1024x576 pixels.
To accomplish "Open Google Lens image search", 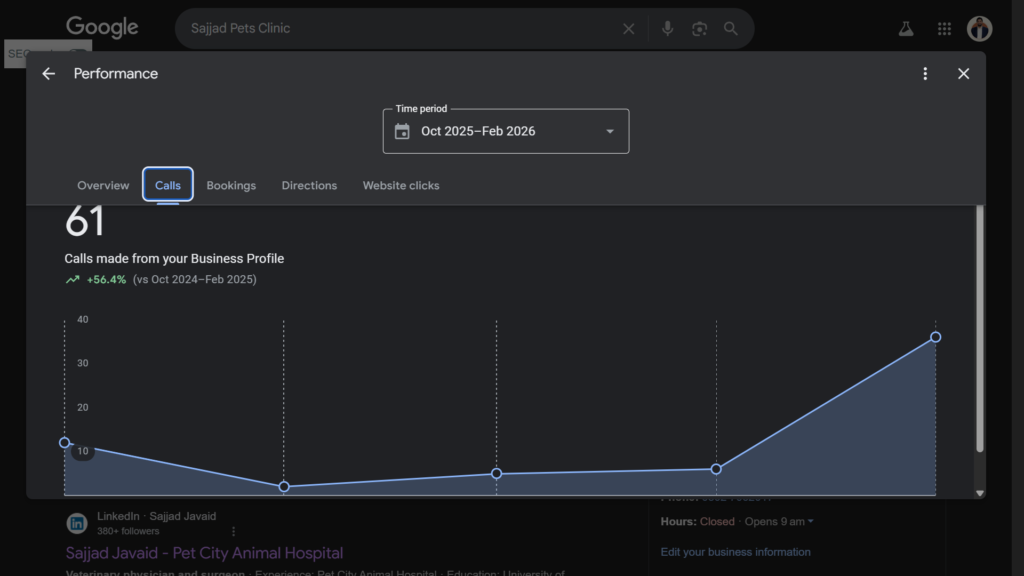I will click(x=699, y=29).
